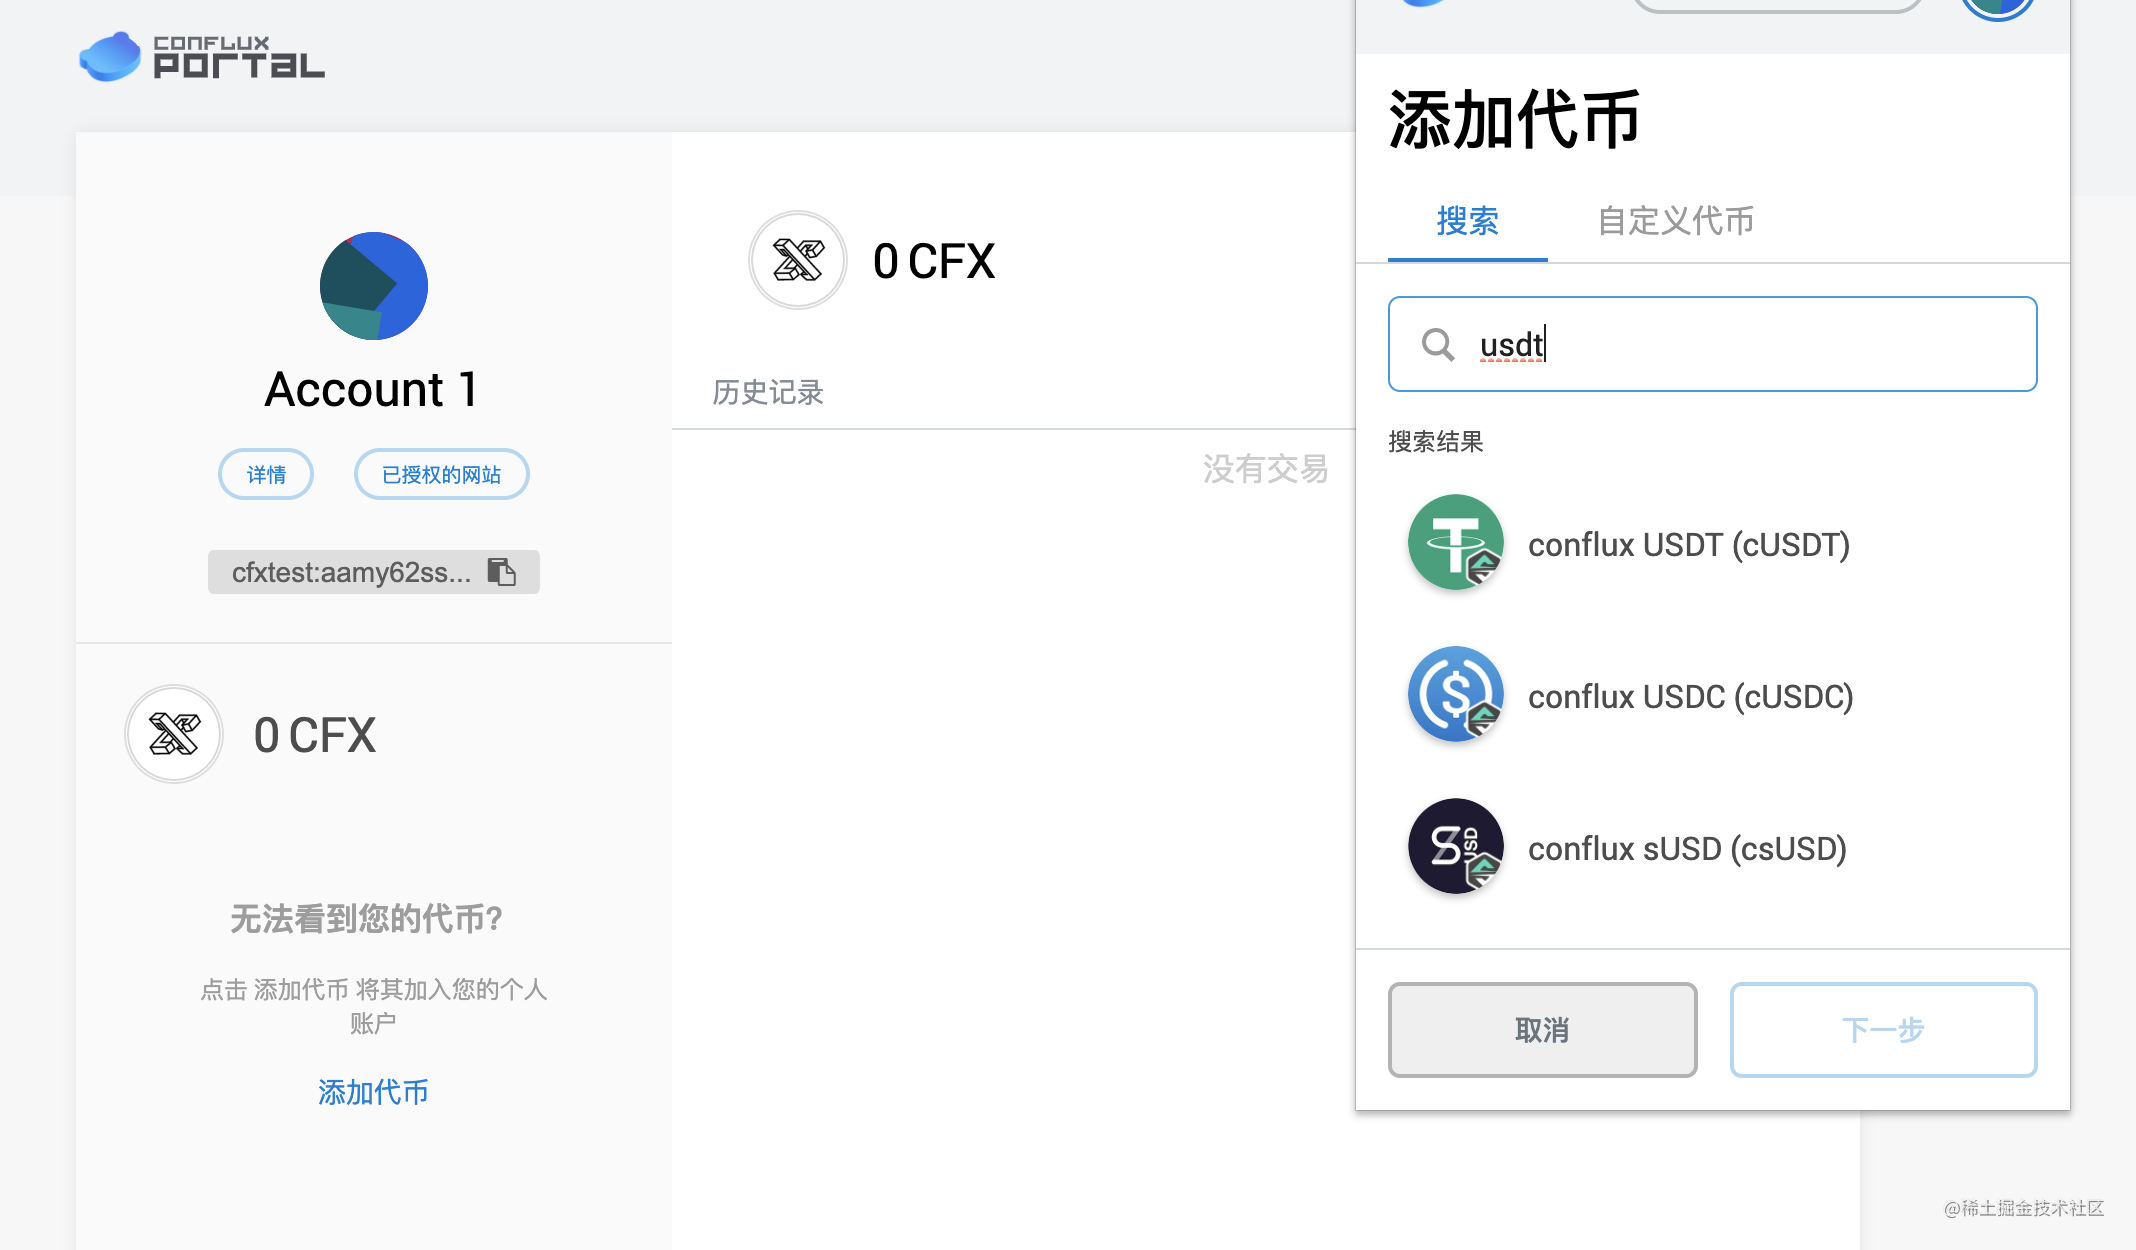2136x1250 pixels.
Task: Click the main 0 CFX balance
Action: point(934,262)
